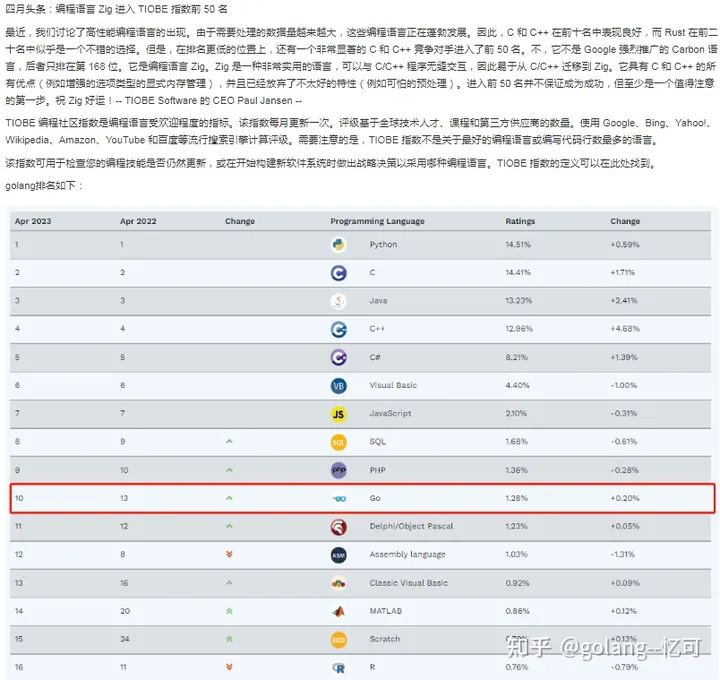This screenshot has width=720, height=680.
Task: Click the 'Classic Visual Basic' name
Action: click(409, 583)
